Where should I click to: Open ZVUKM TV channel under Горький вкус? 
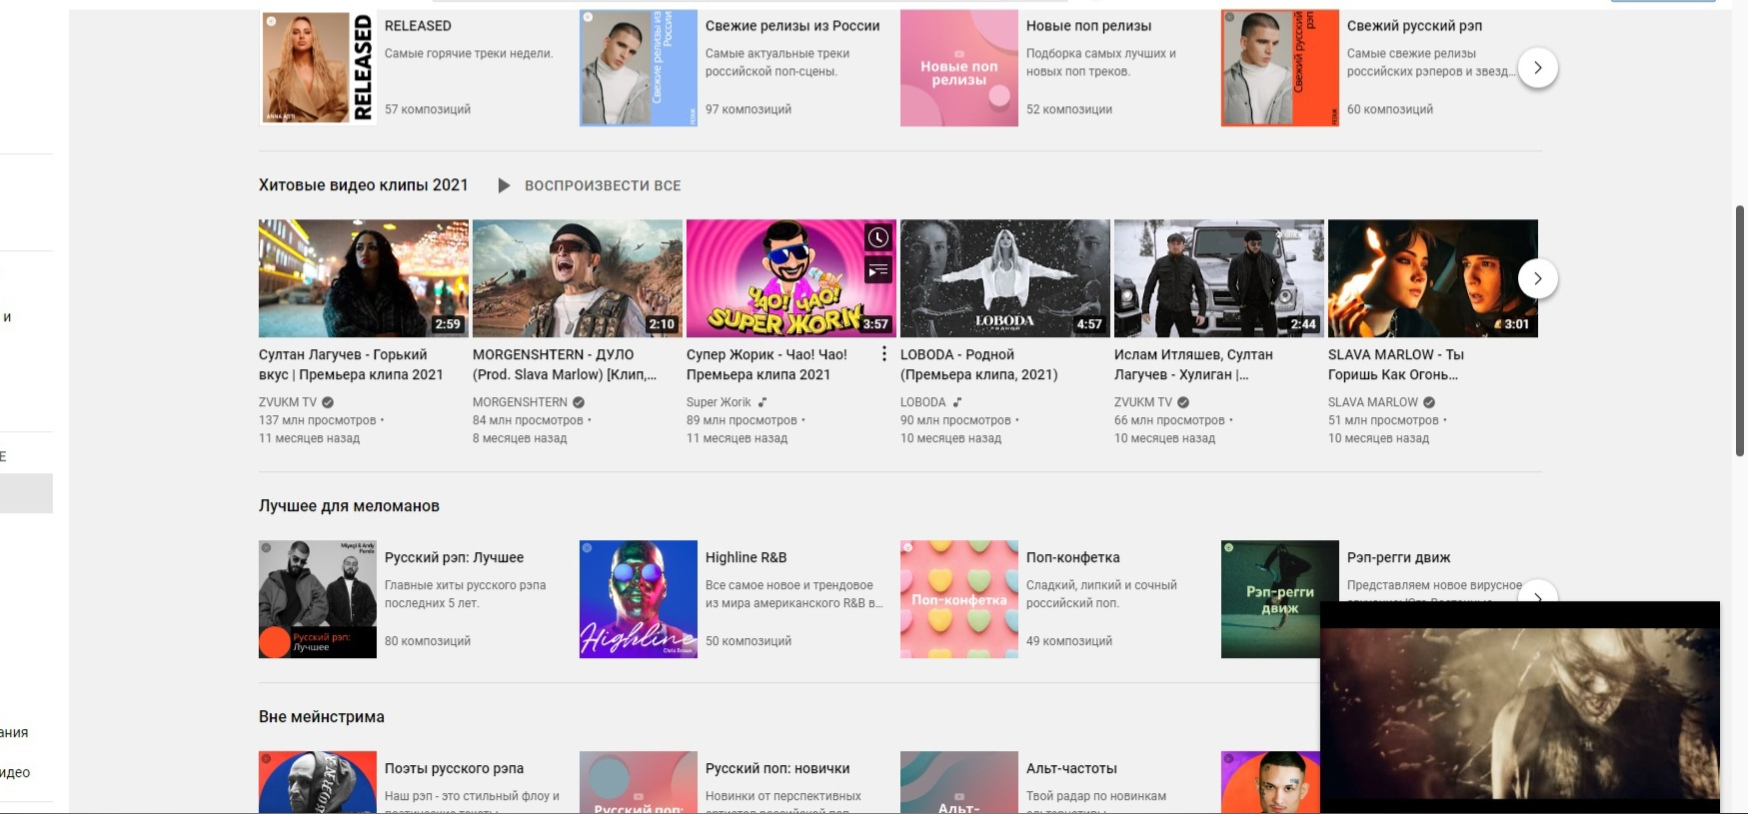coord(288,402)
